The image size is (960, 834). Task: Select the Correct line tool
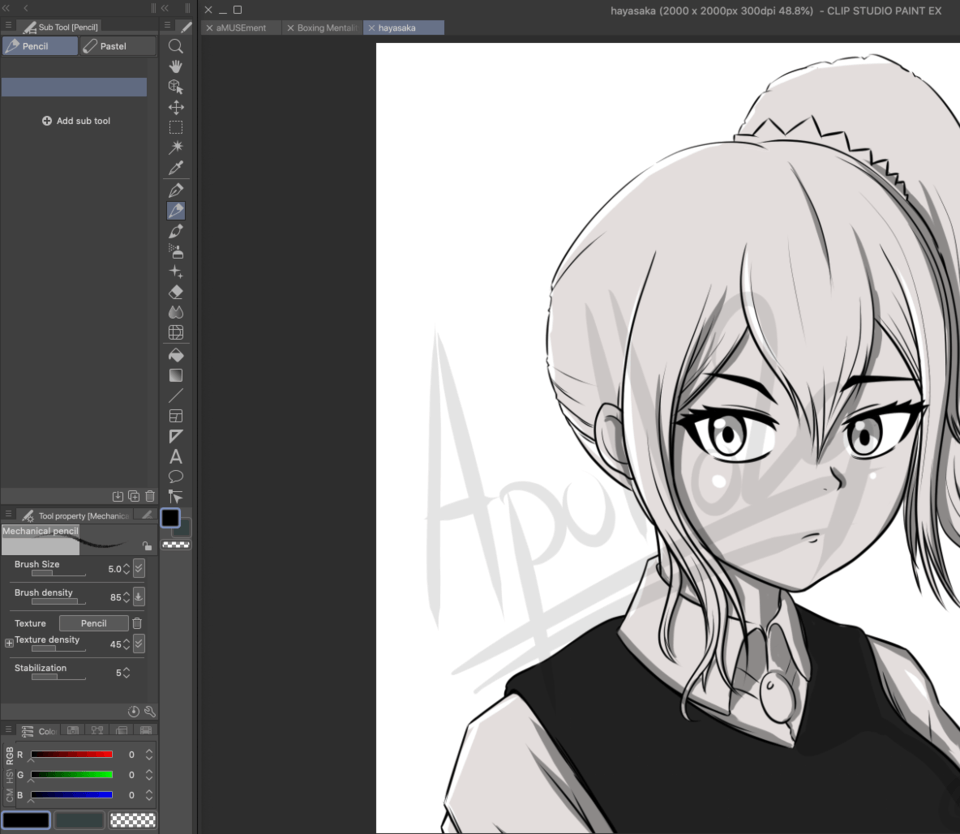click(x=176, y=496)
